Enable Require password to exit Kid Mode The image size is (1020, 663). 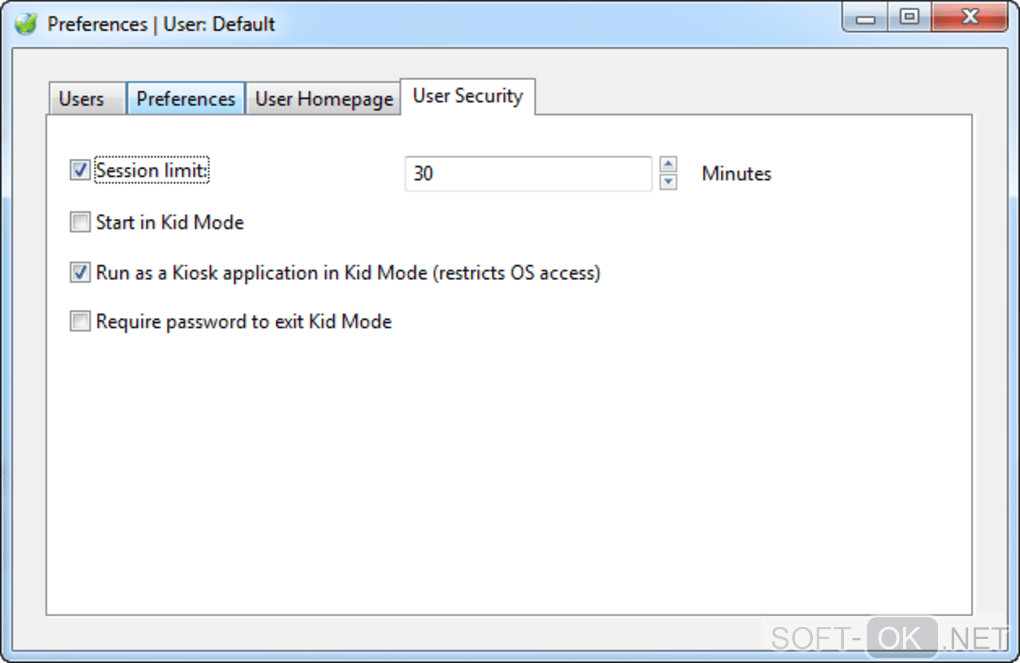point(80,322)
